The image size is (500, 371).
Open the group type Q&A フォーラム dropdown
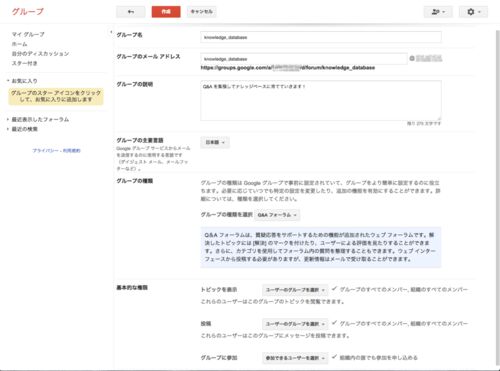click(x=277, y=215)
